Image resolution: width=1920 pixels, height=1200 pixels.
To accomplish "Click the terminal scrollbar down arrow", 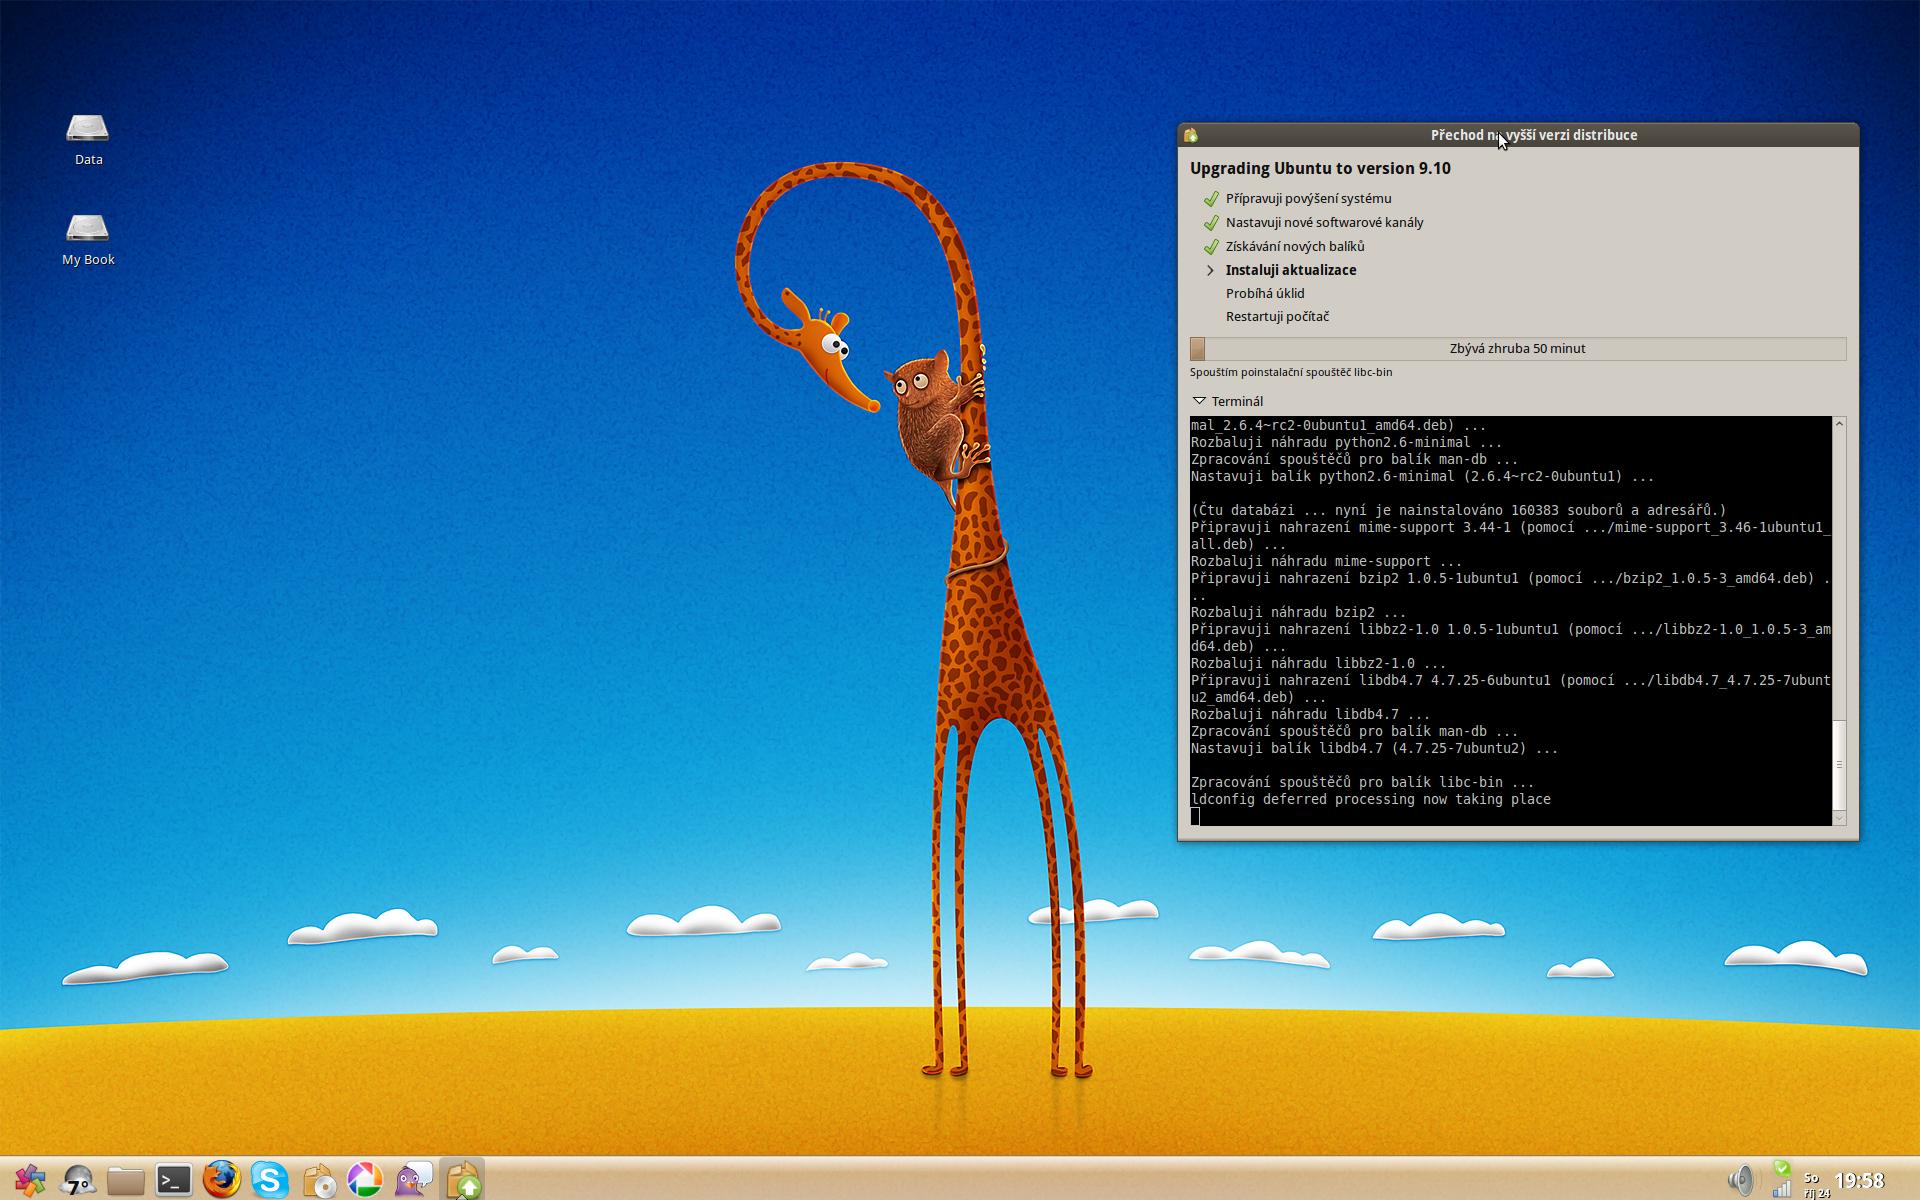I will [x=1839, y=818].
